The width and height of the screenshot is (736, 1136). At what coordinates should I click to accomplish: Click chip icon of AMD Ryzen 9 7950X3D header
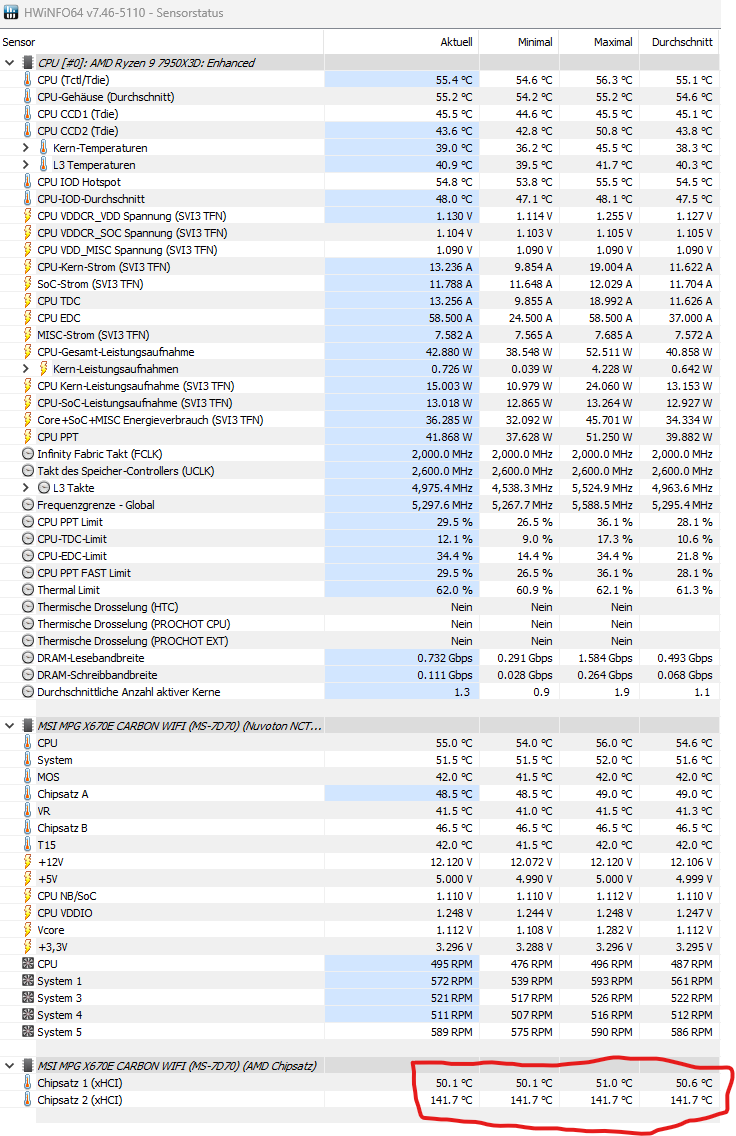click(28, 63)
